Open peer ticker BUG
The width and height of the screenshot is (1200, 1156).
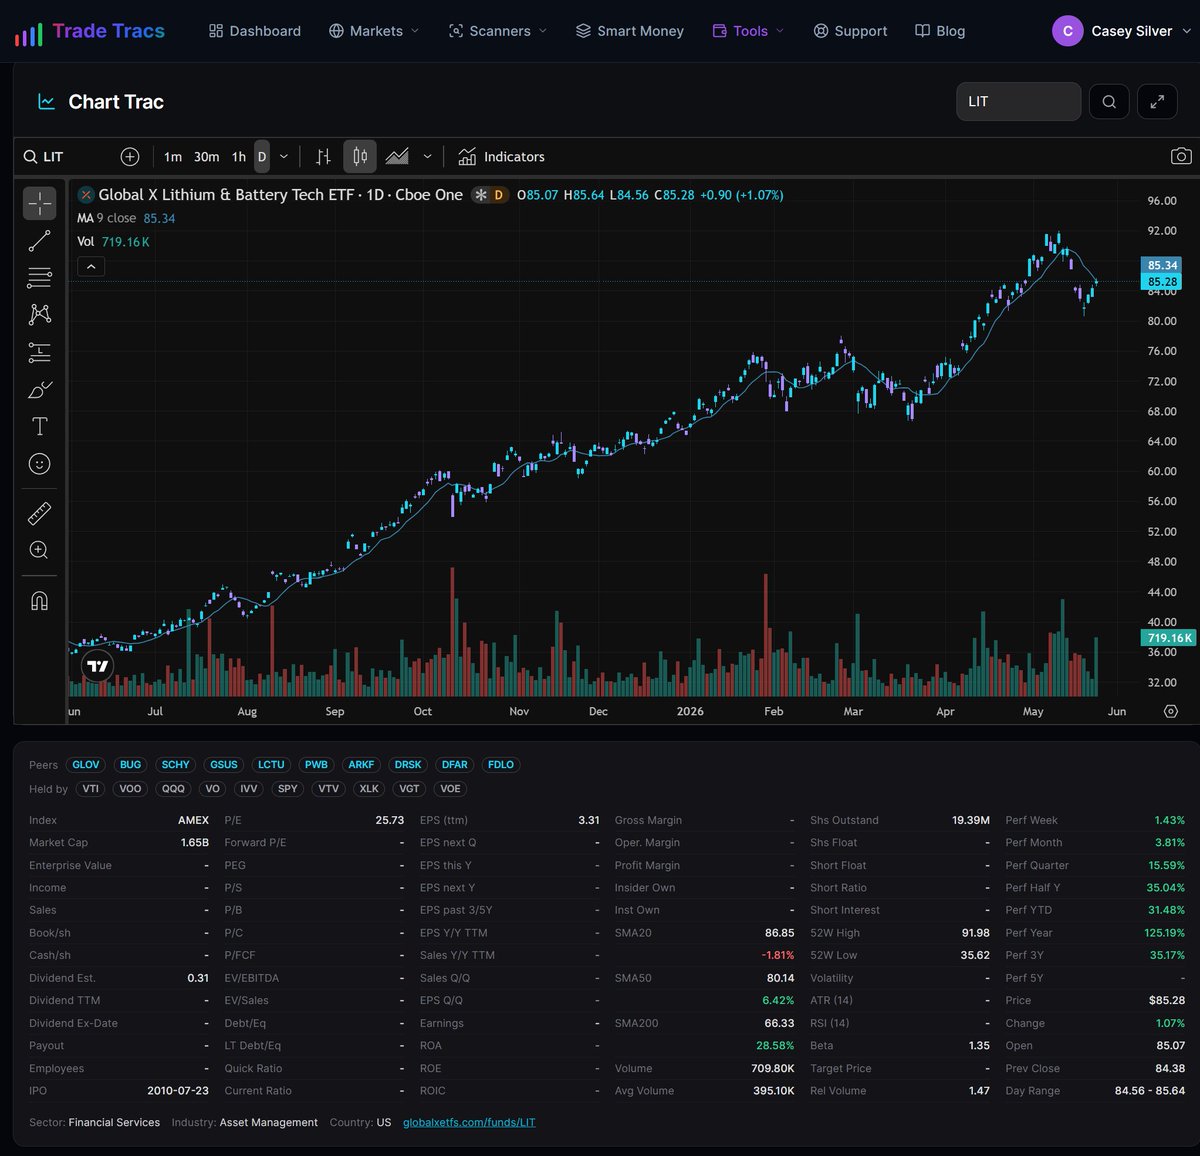click(131, 765)
